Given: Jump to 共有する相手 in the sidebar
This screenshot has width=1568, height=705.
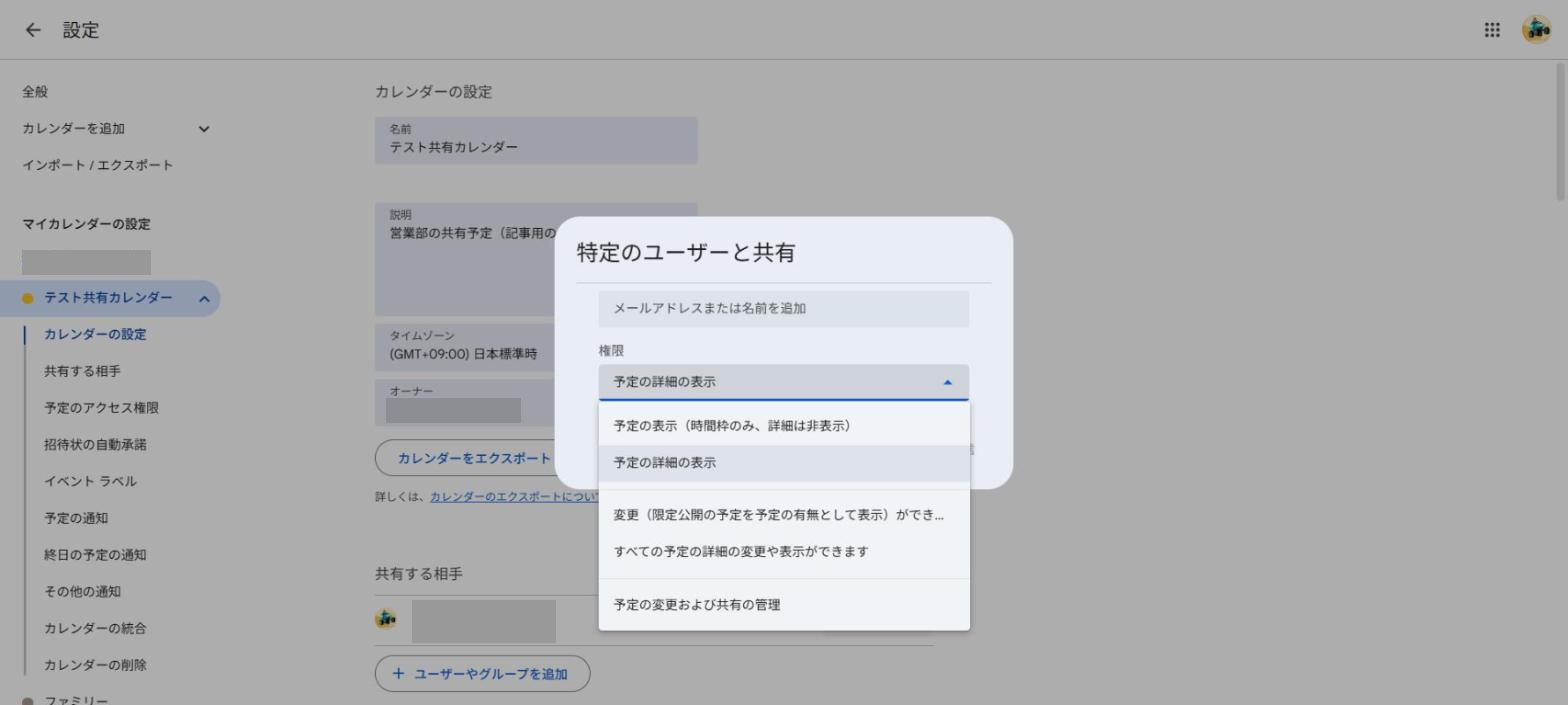Looking at the screenshot, I should pyautogui.click(x=82, y=372).
